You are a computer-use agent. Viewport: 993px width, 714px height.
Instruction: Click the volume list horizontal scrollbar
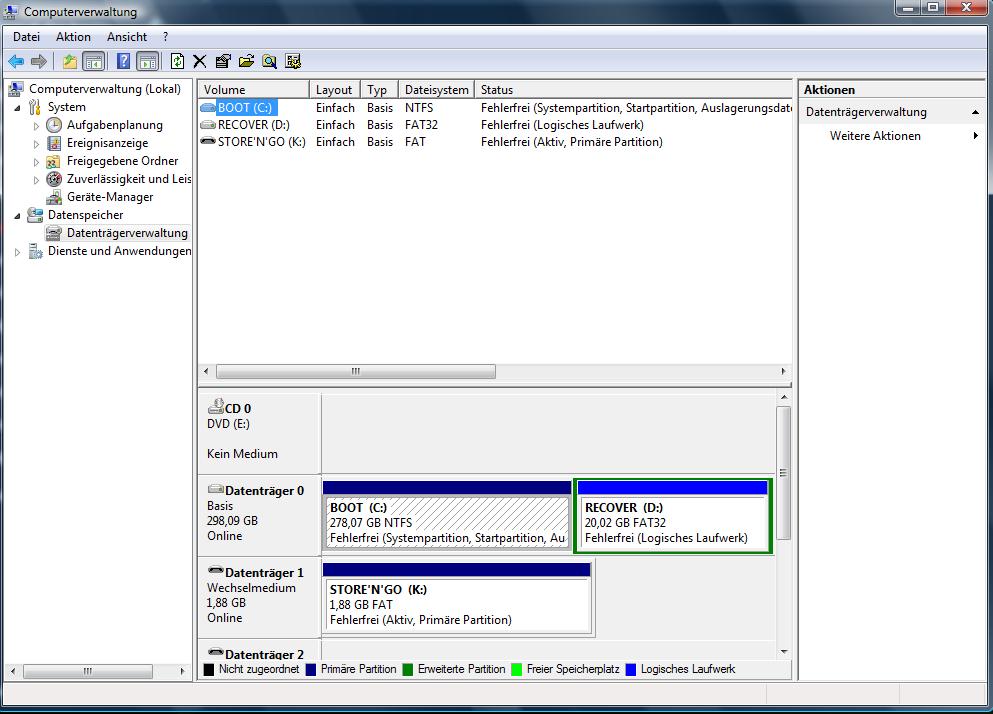point(355,371)
